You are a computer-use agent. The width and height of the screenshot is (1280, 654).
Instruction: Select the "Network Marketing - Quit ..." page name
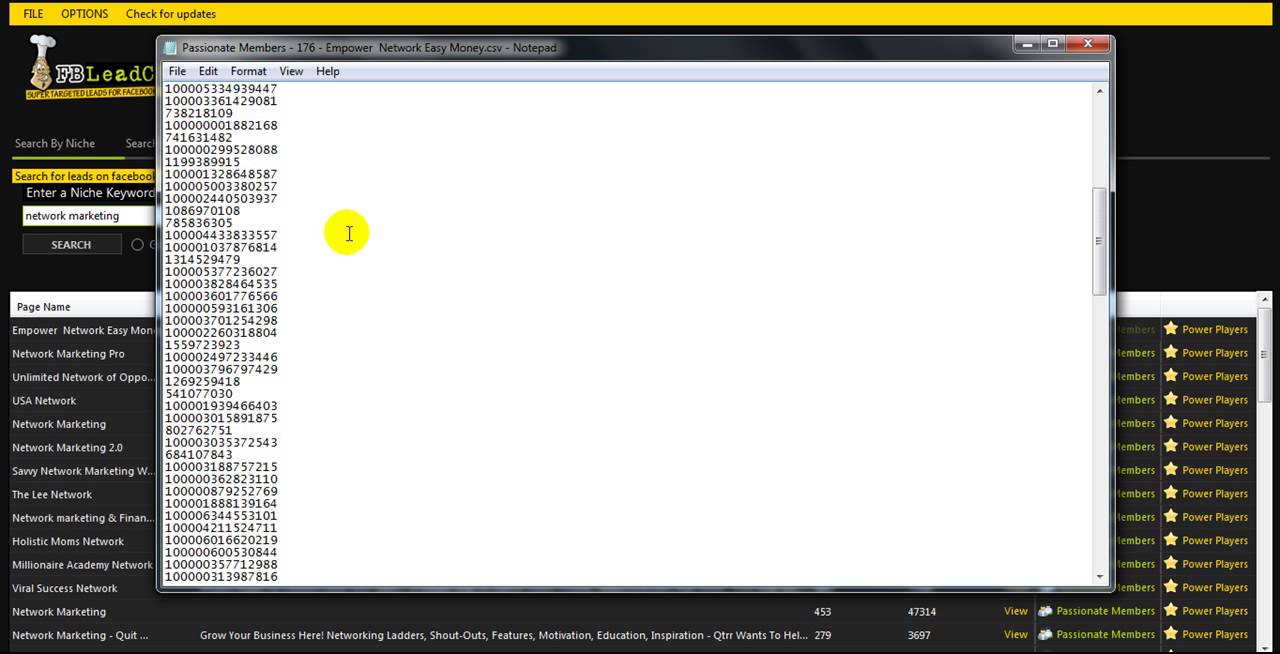coord(80,635)
